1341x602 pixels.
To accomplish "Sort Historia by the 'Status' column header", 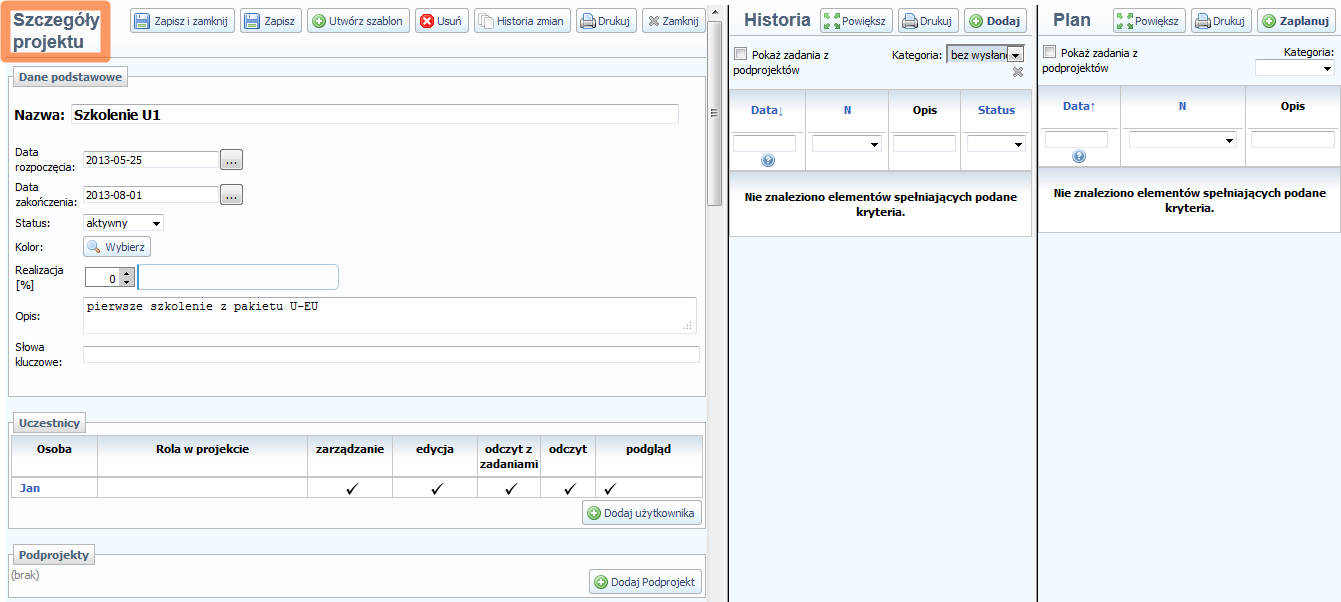I will [996, 110].
